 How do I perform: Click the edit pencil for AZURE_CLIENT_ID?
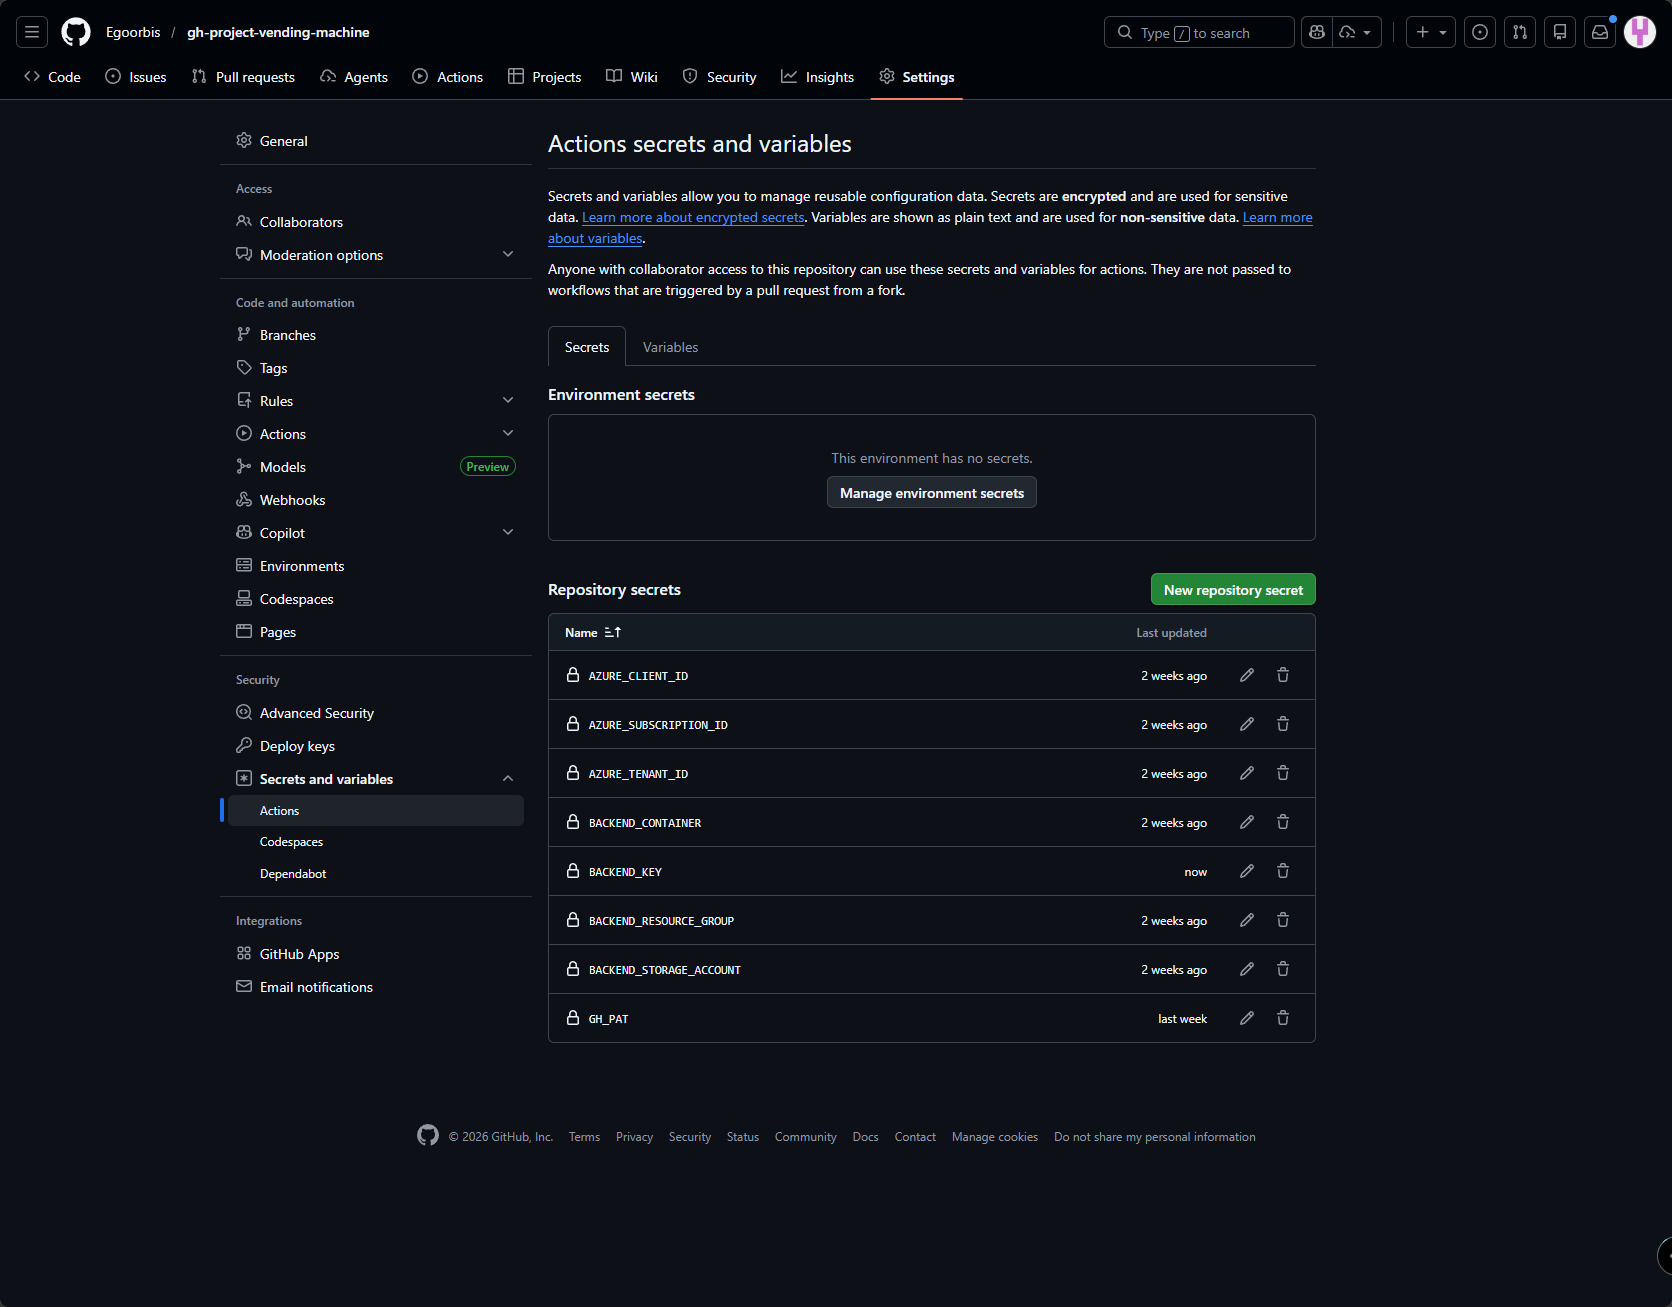tap(1247, 675)
